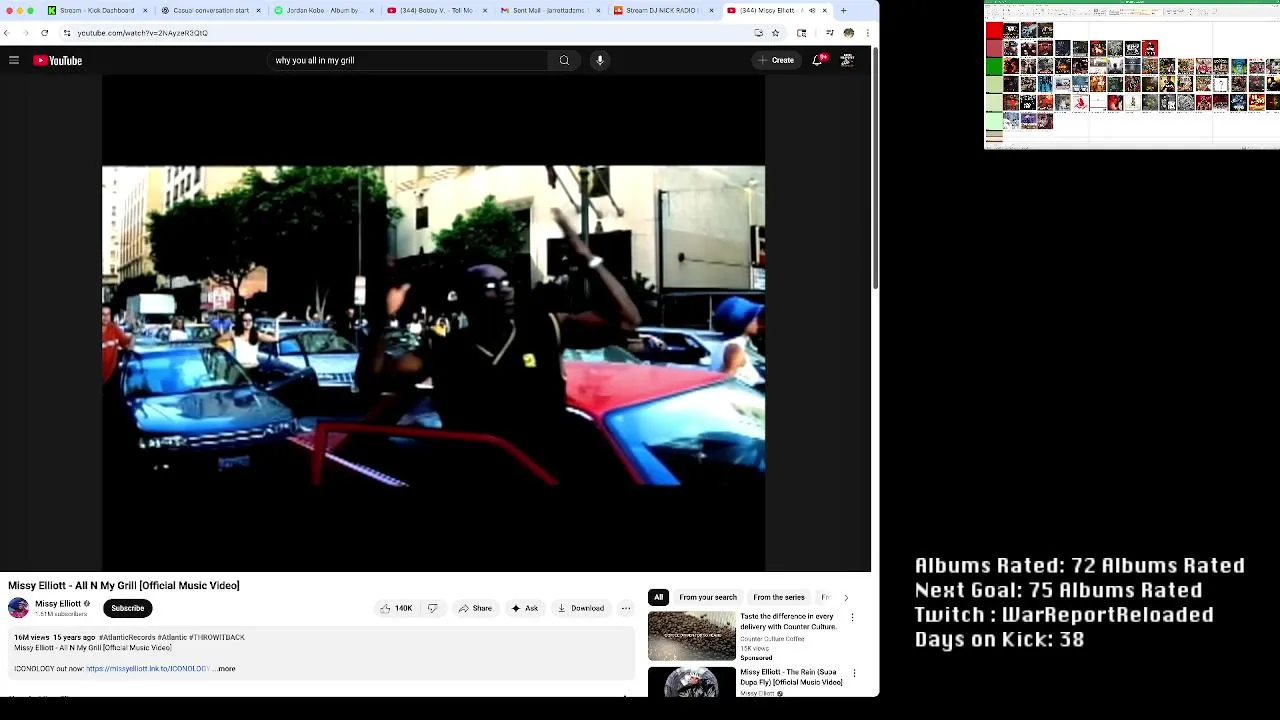Go forward in the browser
1280x720 pixels.
coord(25,33)
